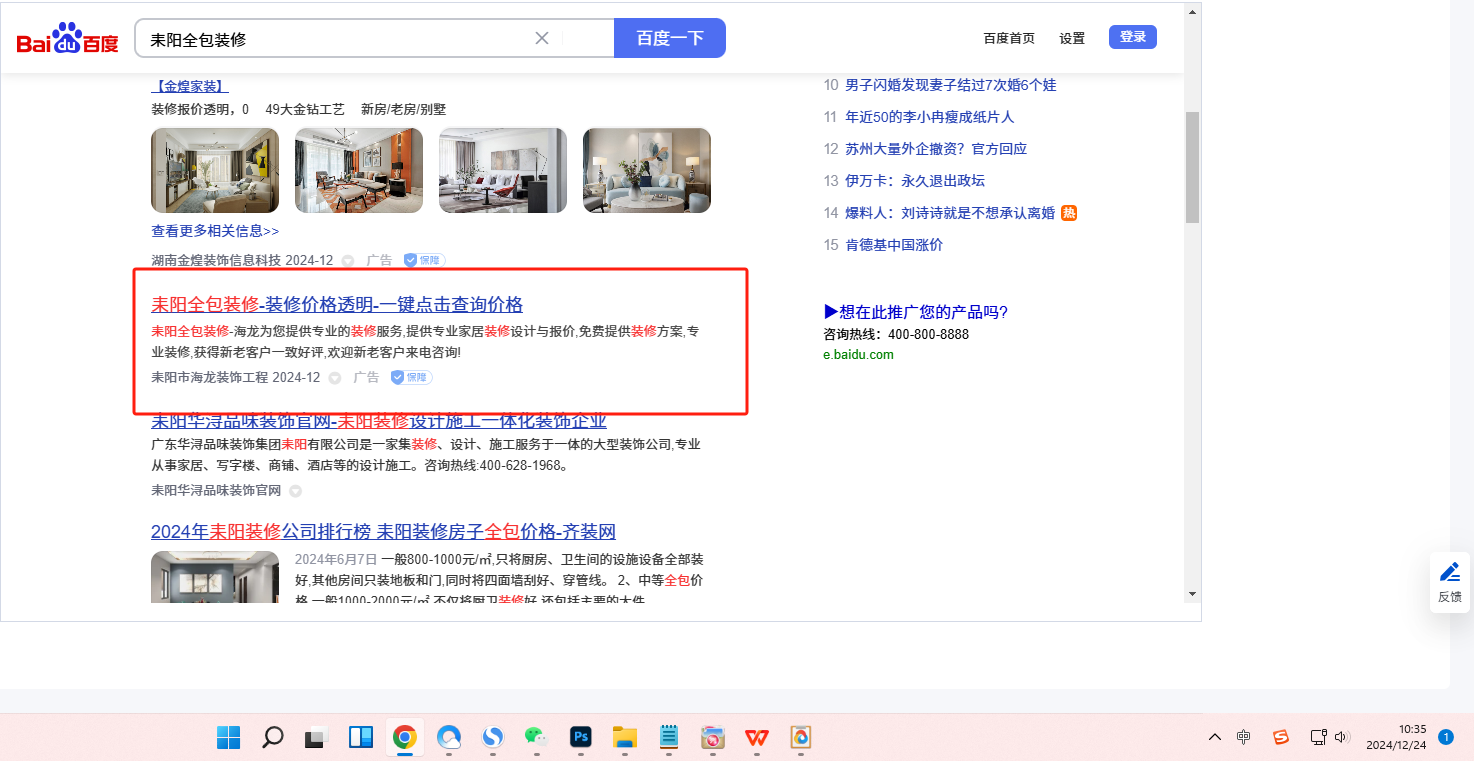Click the Sogou input method tray icon

(x=1281, y=737)
